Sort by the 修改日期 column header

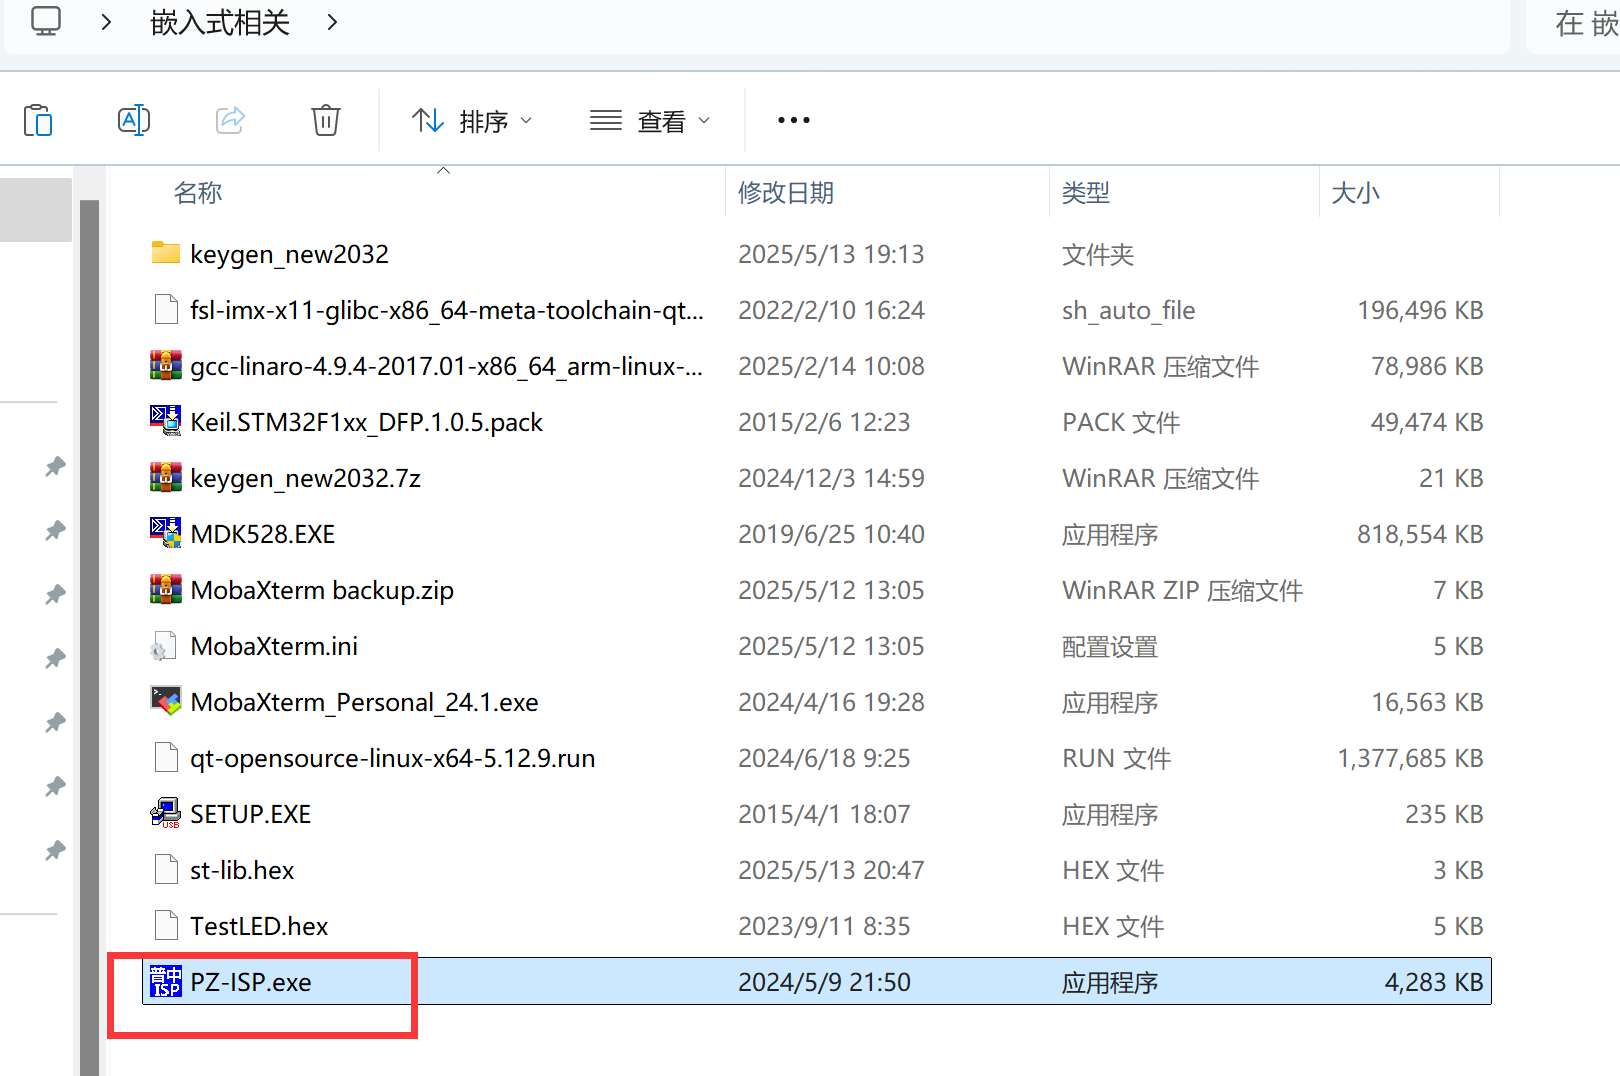point(786,193)
